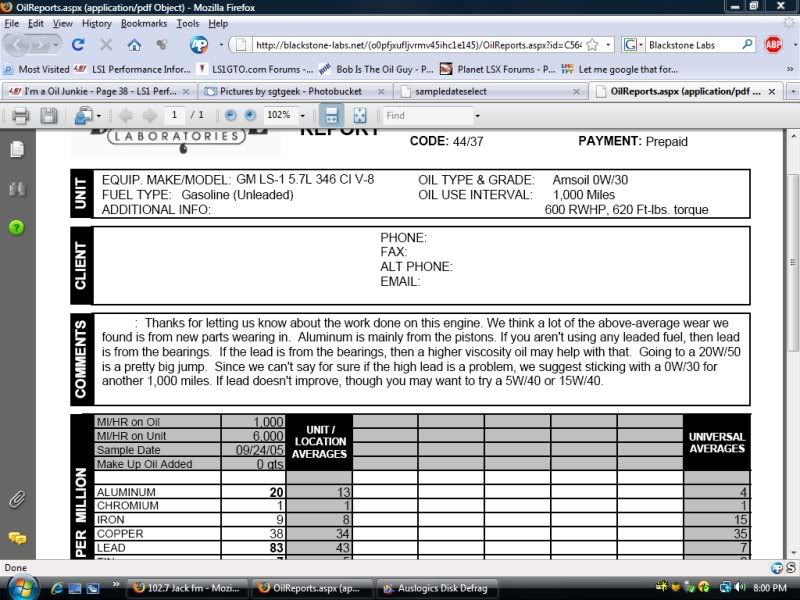Show more bookmarks chevron
The height and width of the screenshot is (600, 800).
[x=790, y=69]
